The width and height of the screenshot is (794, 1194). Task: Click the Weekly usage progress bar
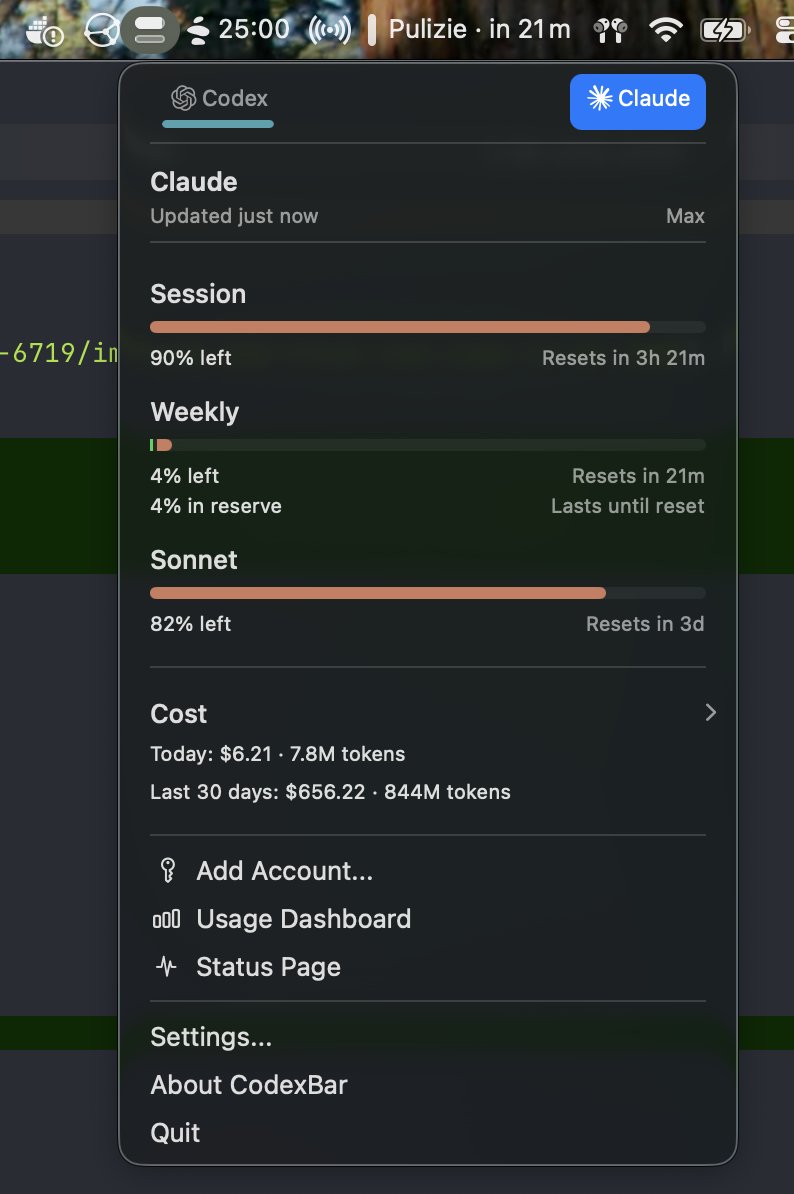click(x=428, y=445)
